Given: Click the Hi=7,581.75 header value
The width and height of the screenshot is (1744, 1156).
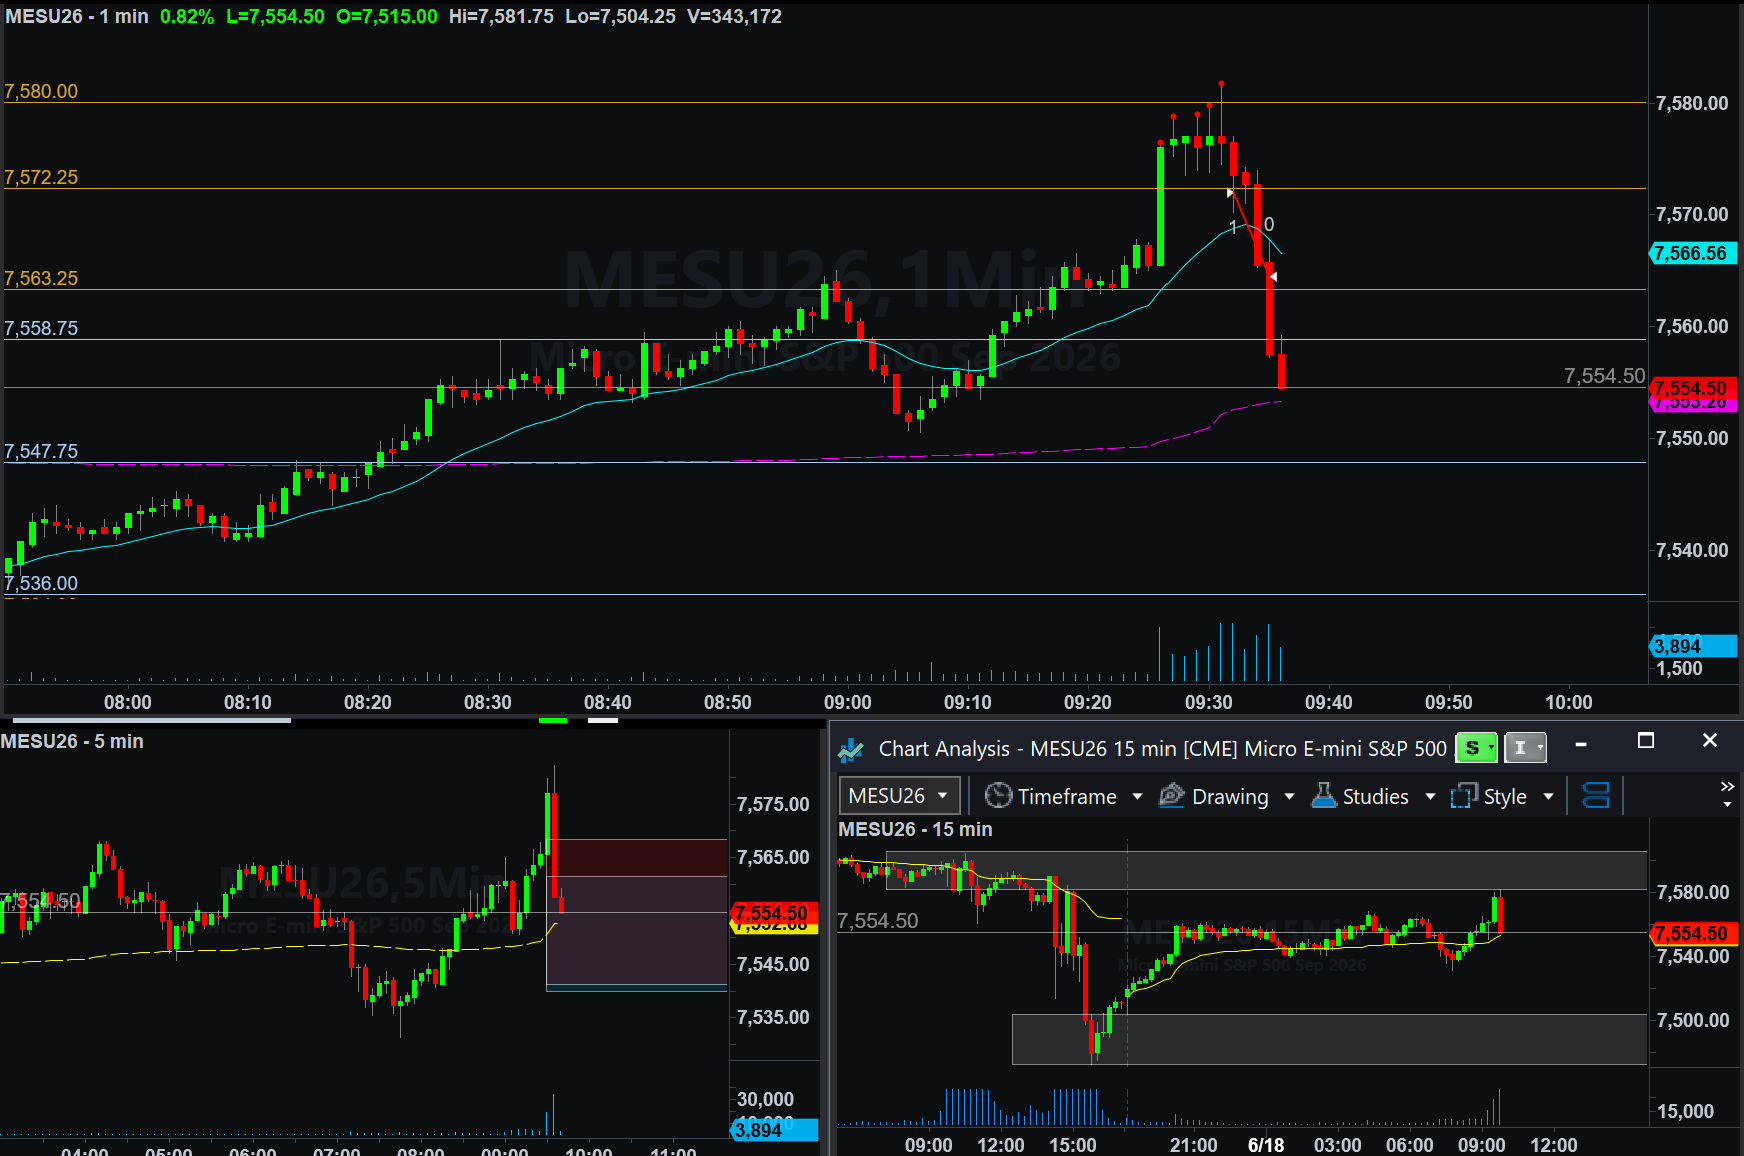Looking at the screenshot, I should 501,16.
